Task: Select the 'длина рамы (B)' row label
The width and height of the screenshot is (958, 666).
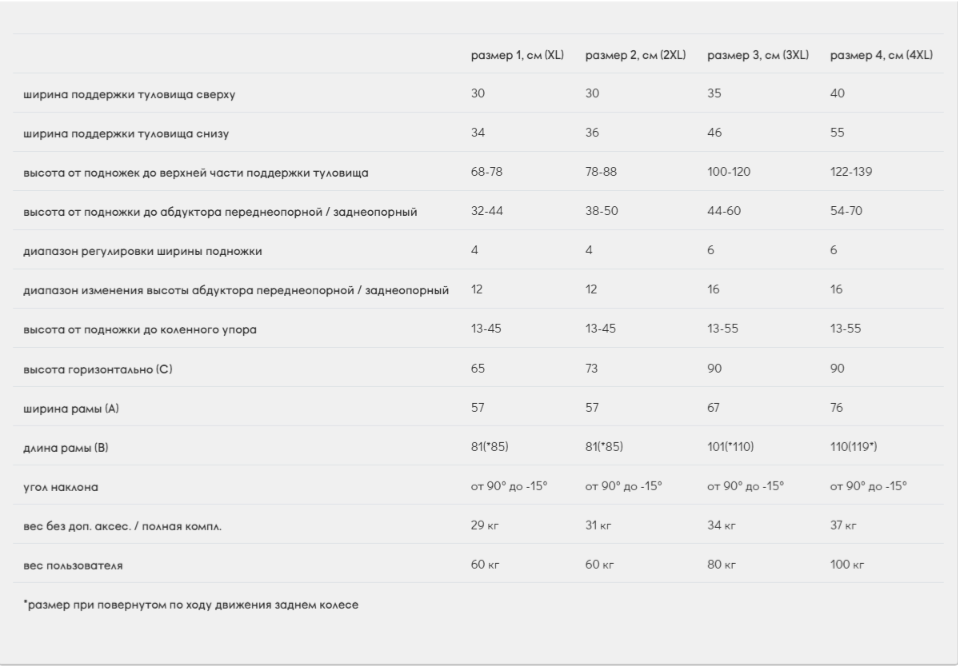Action: (x=65, y=448)
